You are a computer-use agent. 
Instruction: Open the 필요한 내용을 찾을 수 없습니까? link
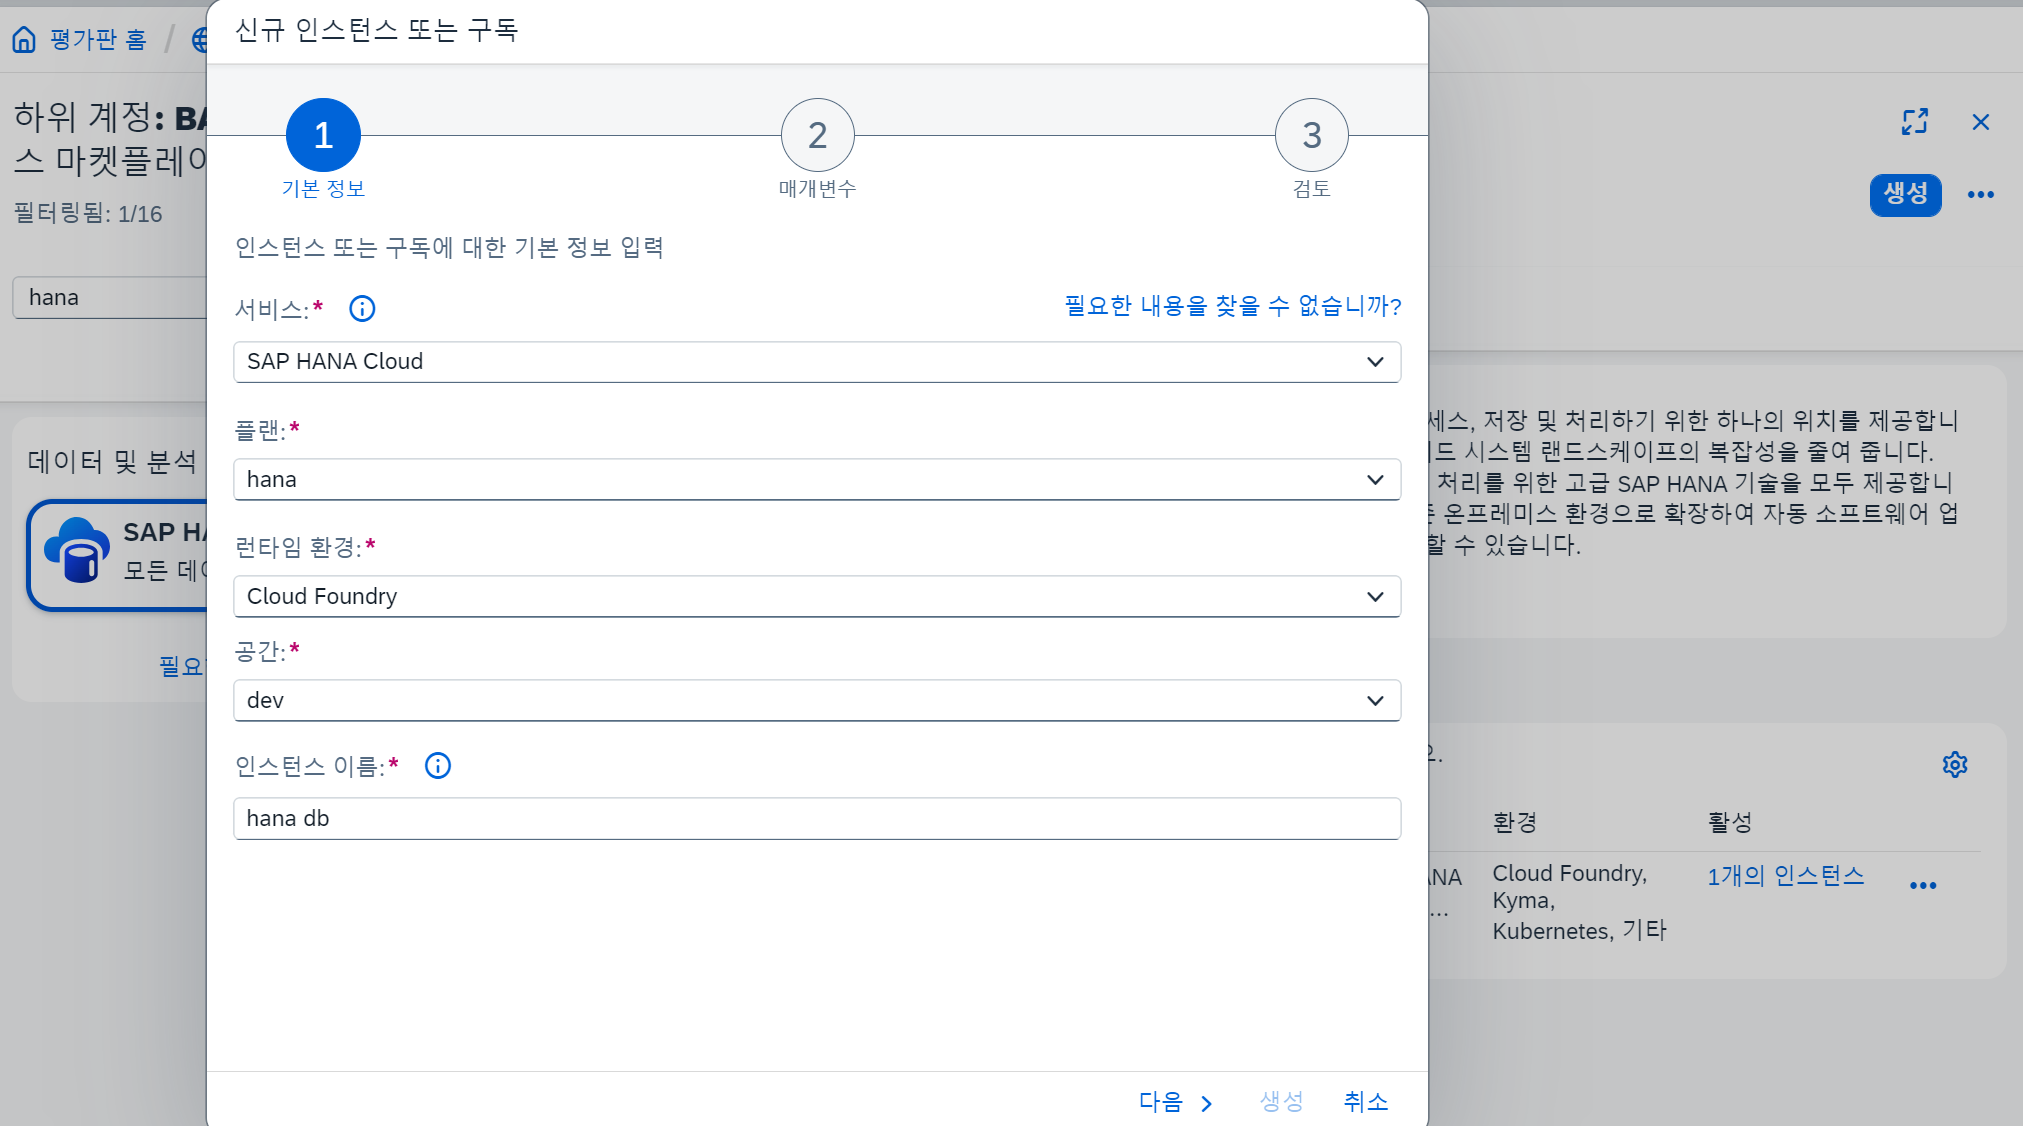coord(1232,306)
